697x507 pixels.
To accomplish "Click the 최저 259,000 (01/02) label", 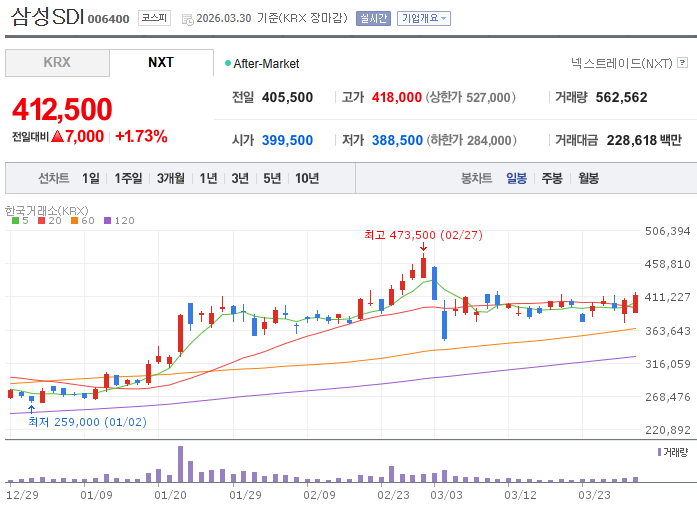I will 88,422.
